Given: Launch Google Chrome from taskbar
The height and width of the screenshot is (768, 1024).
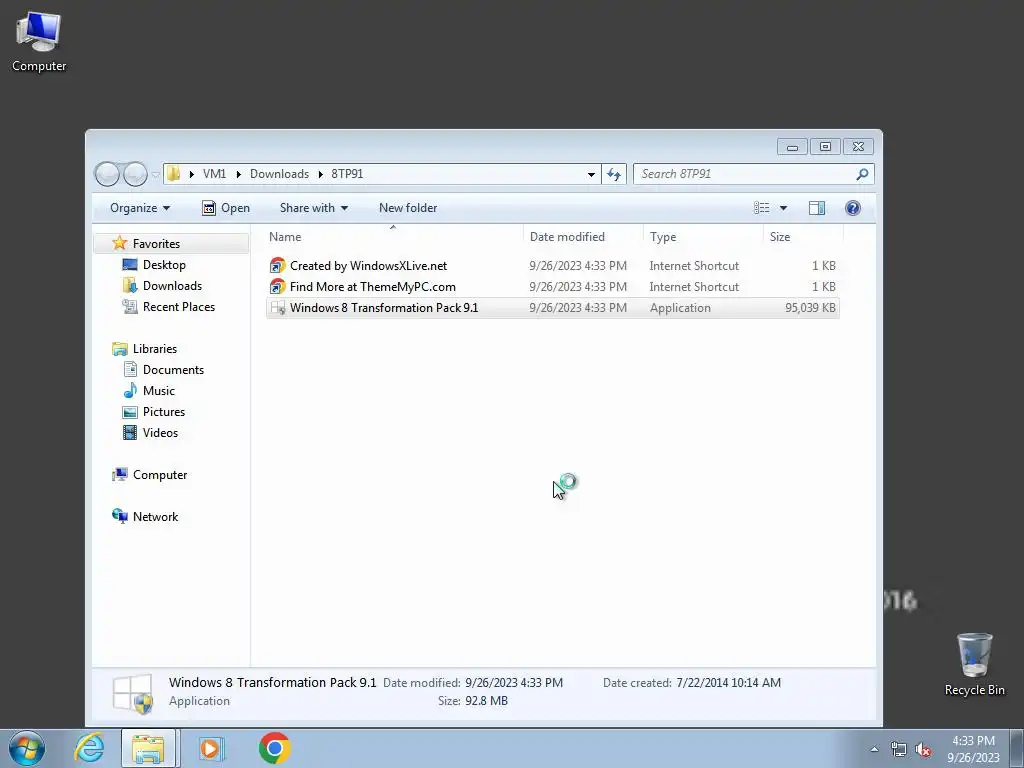Looking at the screenshot, I should 274,748.
